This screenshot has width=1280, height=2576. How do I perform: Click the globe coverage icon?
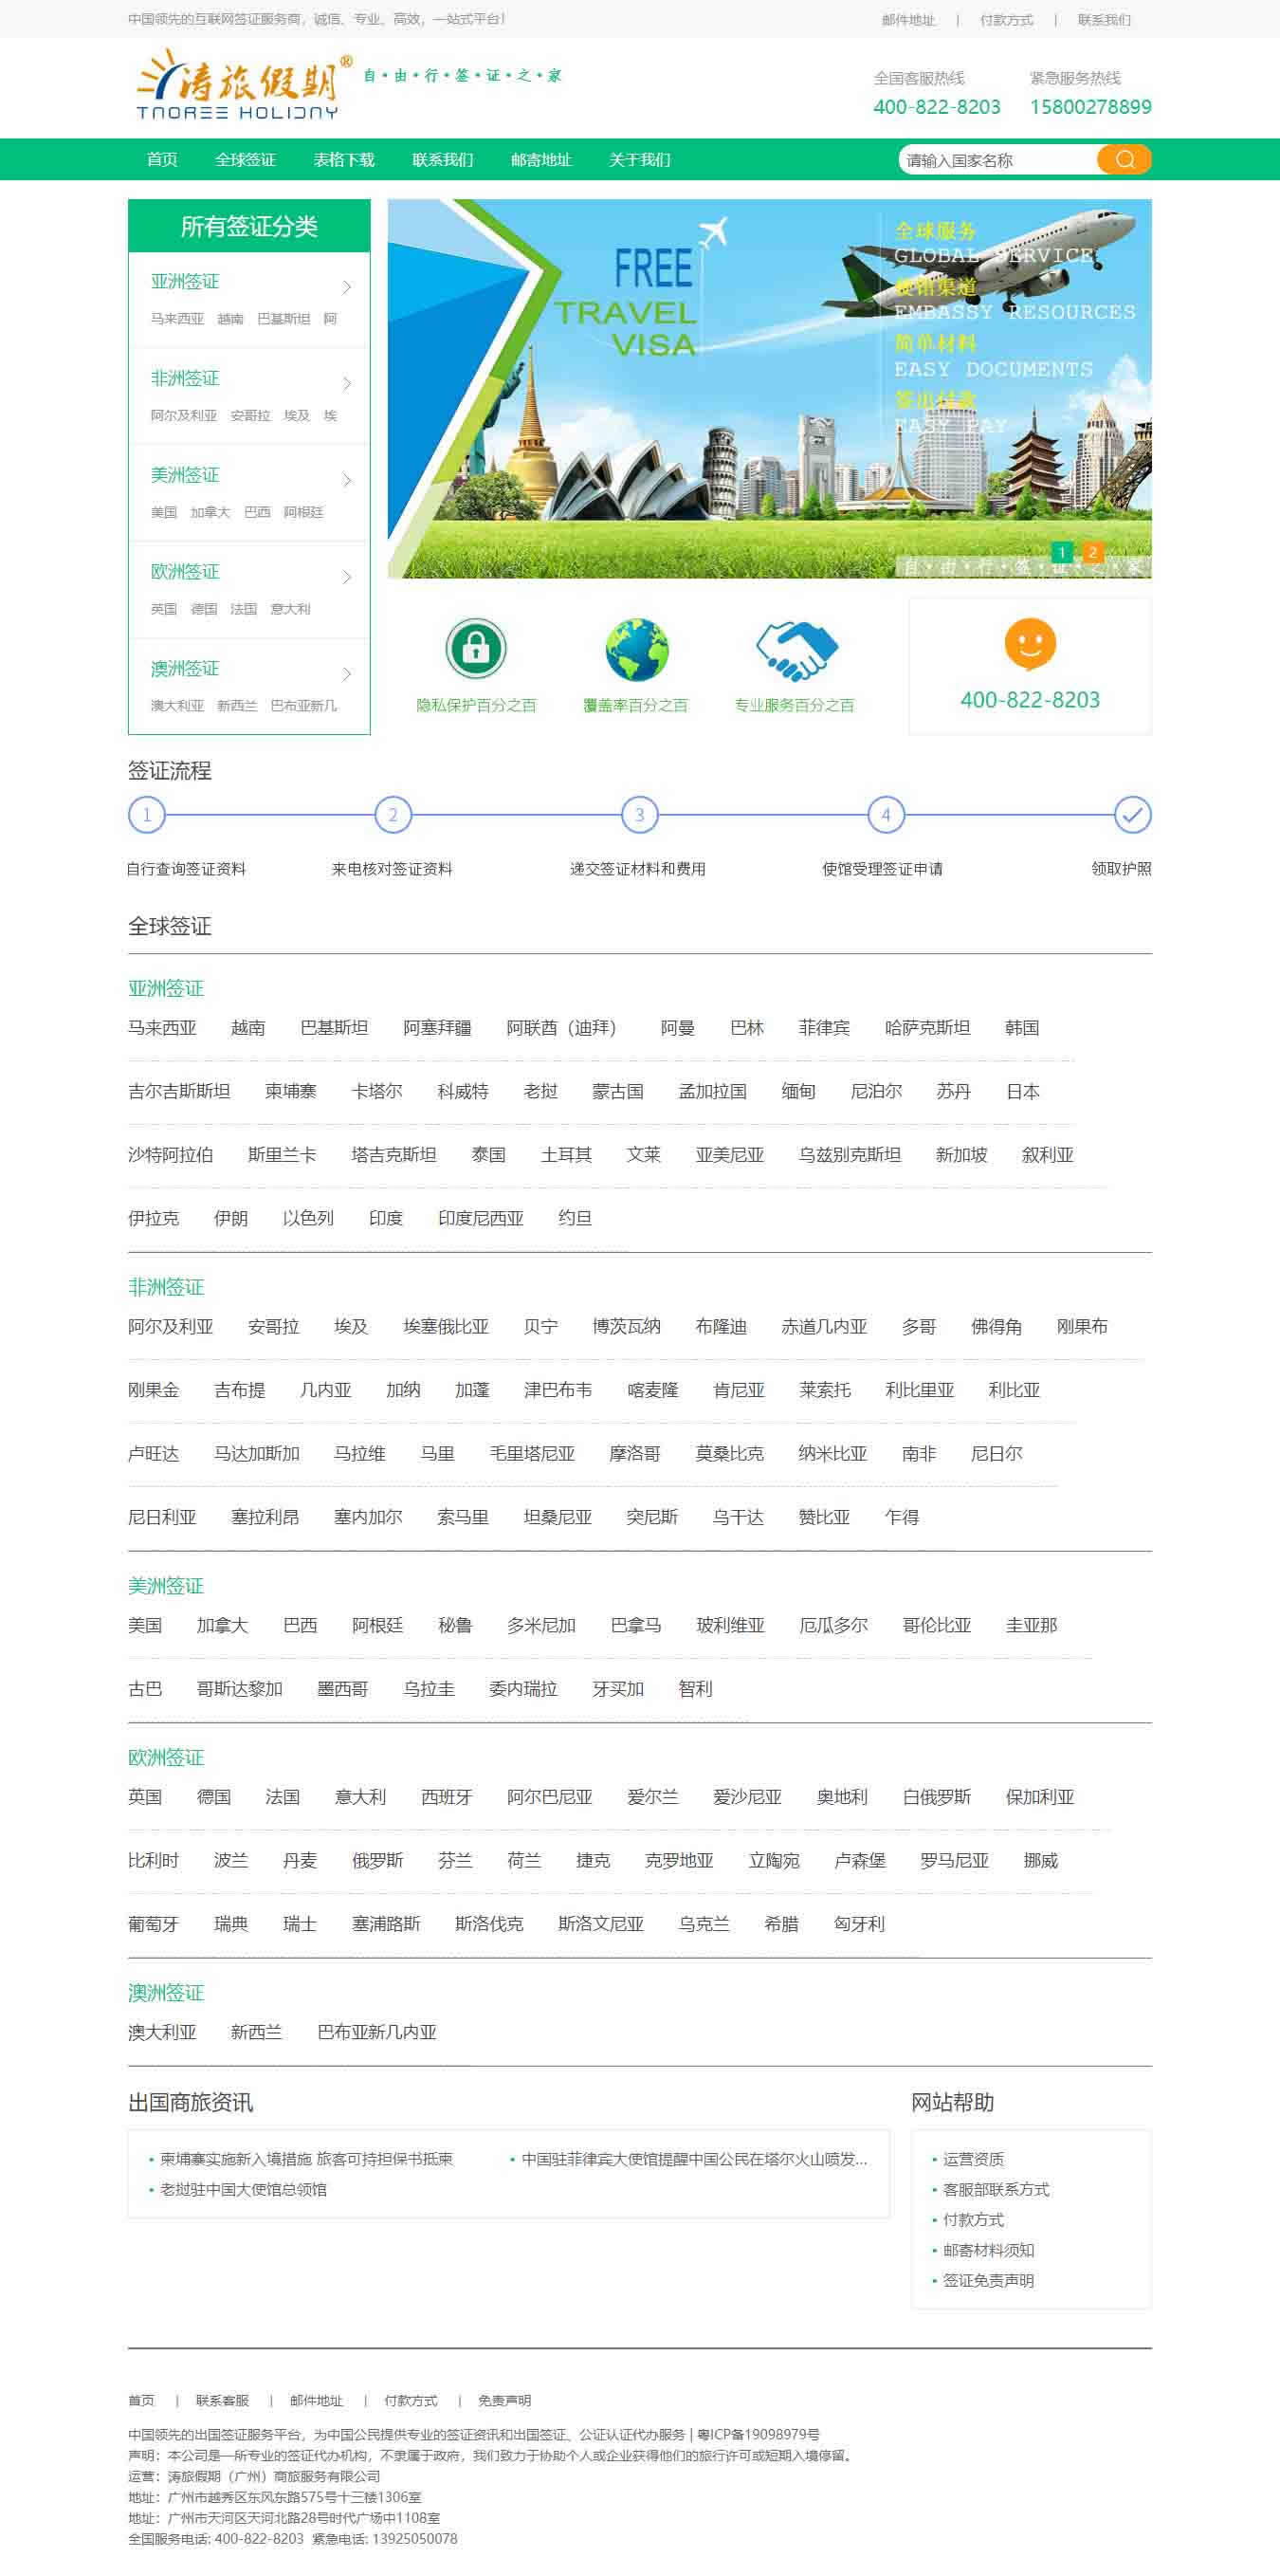[636, 649]
